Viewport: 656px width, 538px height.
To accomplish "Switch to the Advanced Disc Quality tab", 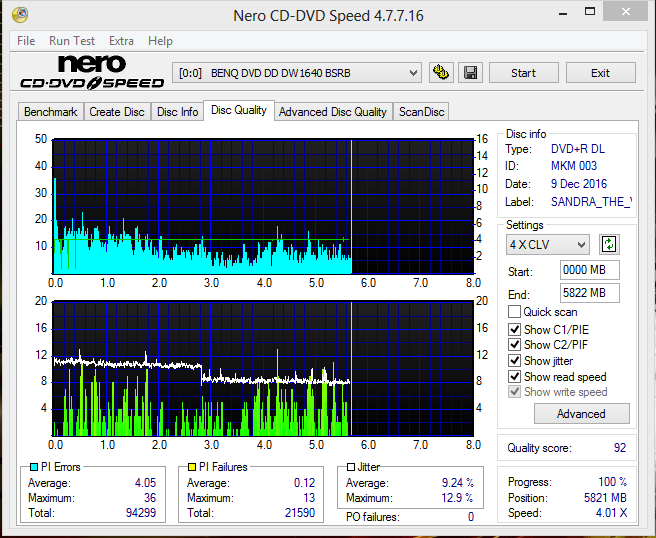I will [333, 112].
